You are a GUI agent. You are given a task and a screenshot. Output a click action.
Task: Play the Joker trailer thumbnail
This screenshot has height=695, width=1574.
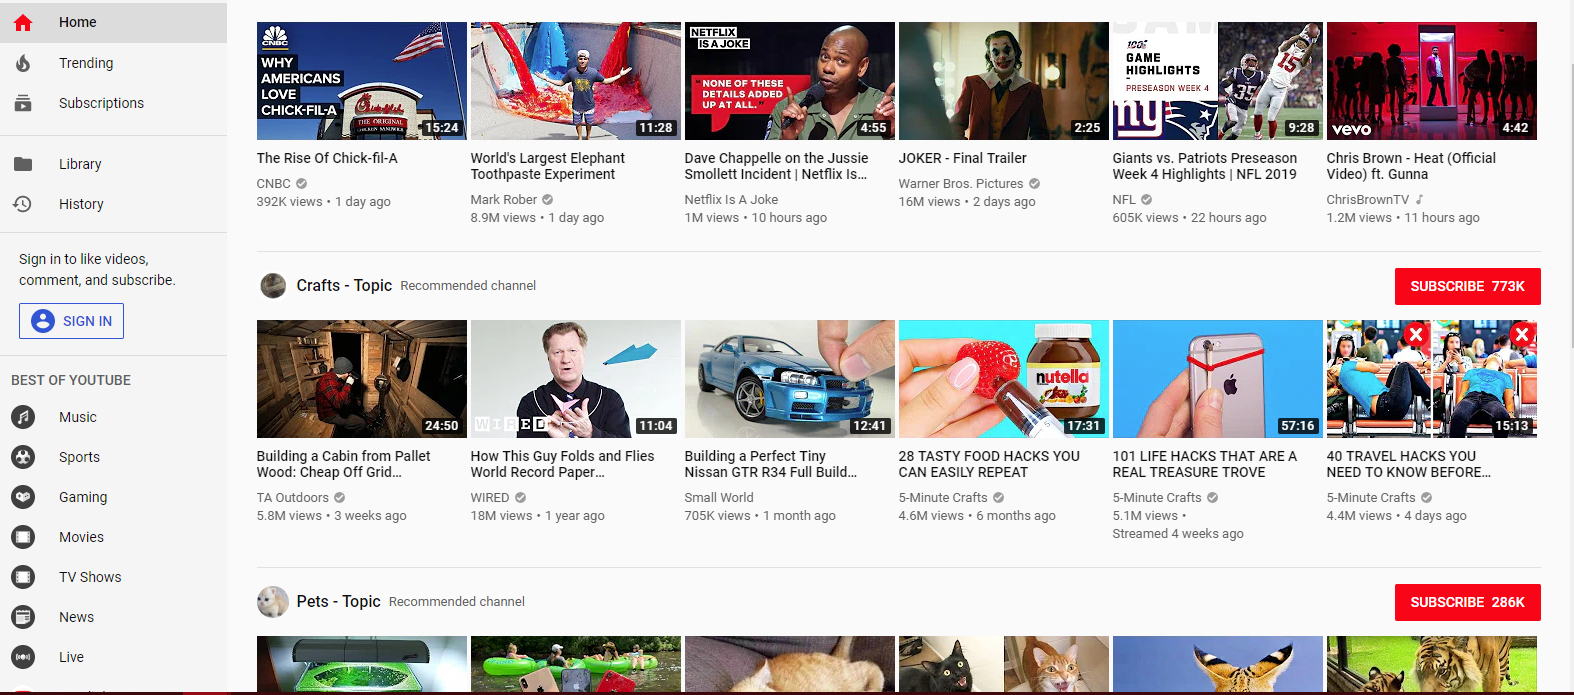click(x=1004, y=81)
